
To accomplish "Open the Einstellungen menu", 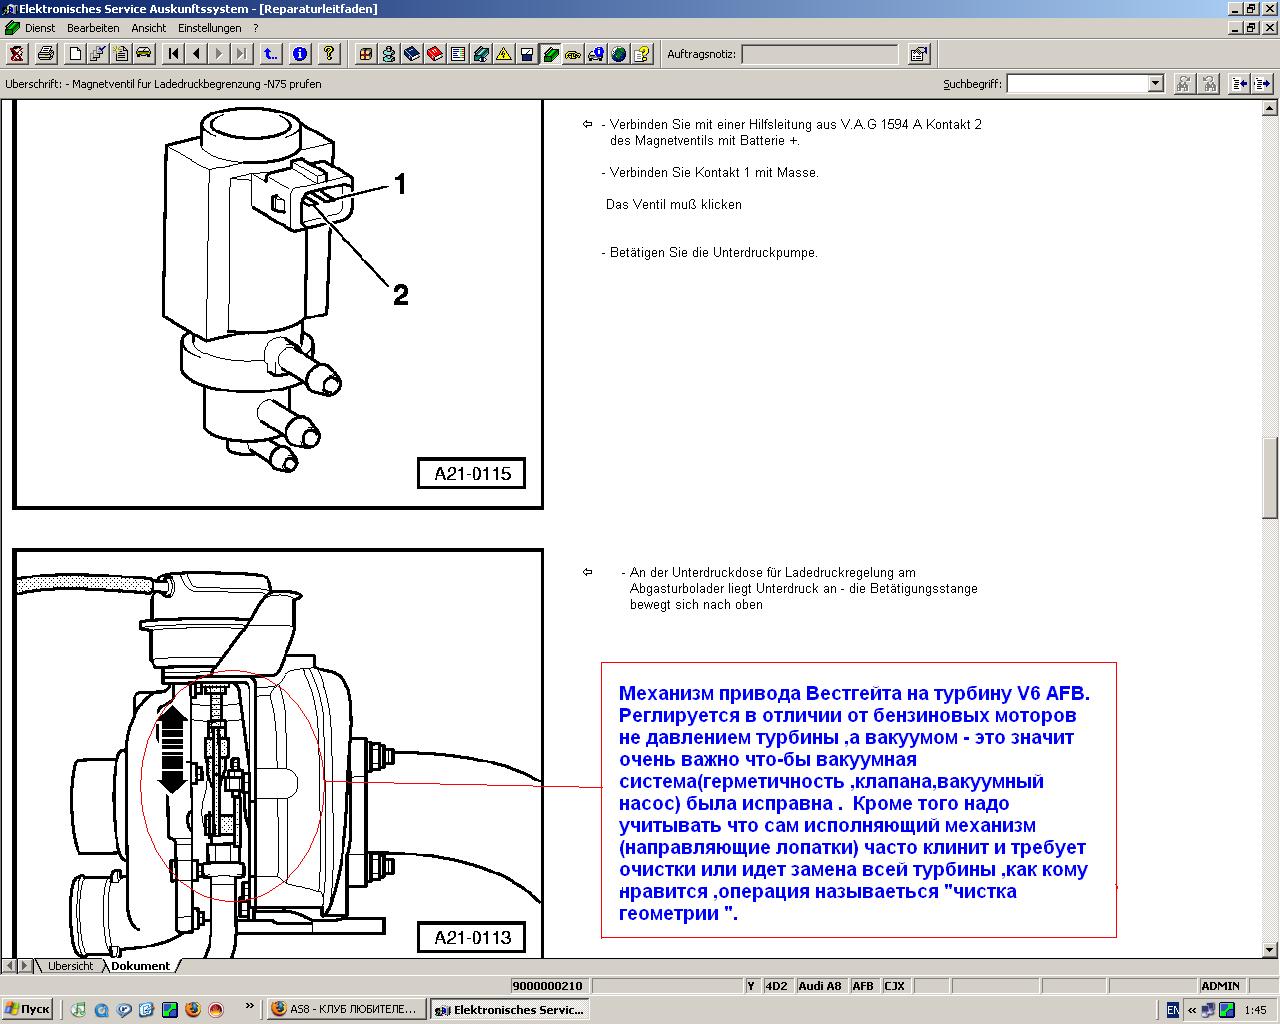I will click(x=211, y=28).
